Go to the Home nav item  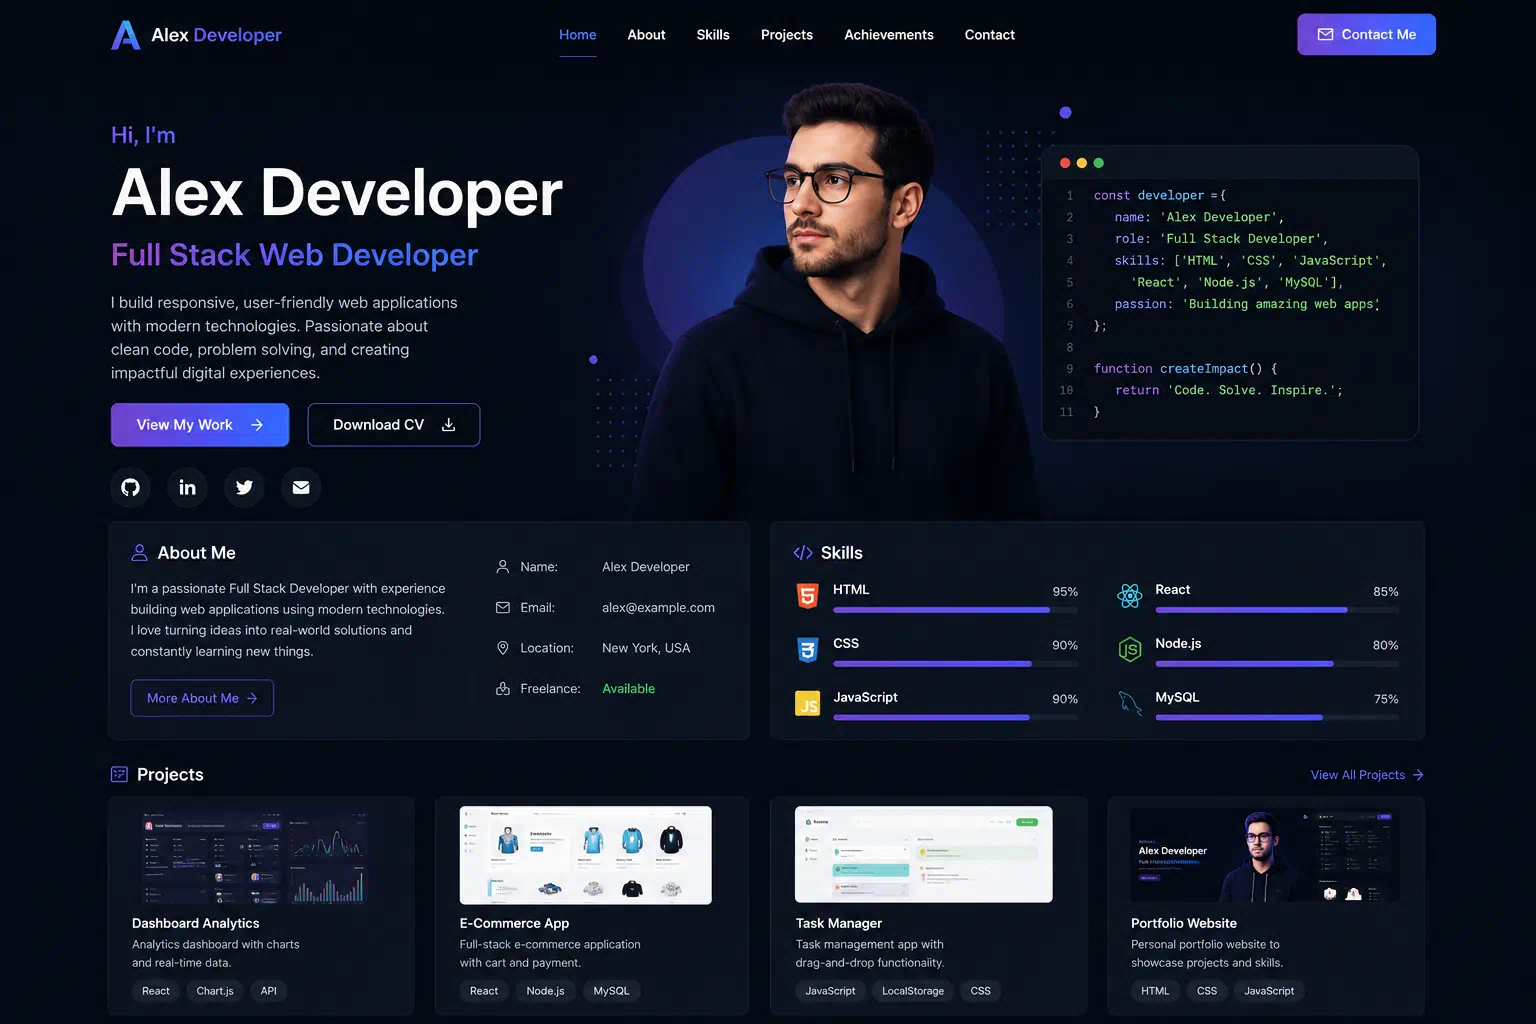[578, 35]
